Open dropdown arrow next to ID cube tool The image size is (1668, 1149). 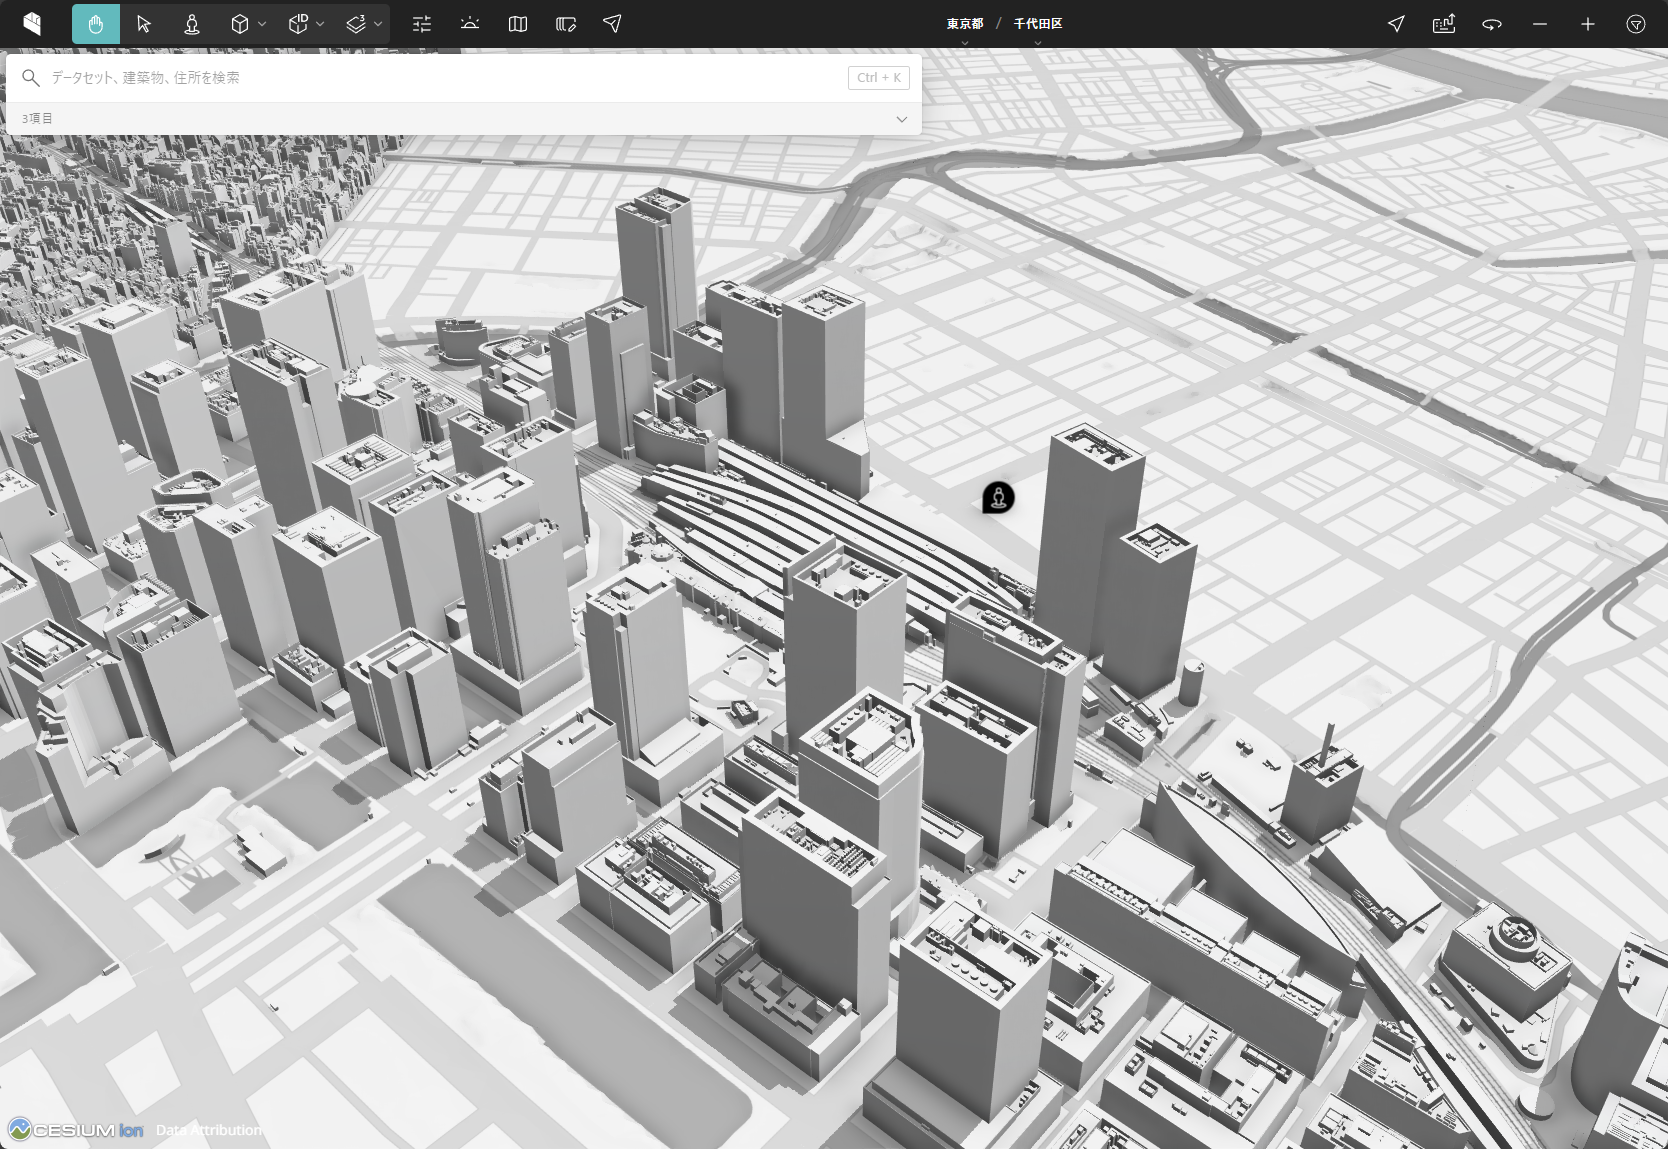(x=320, y=24)
